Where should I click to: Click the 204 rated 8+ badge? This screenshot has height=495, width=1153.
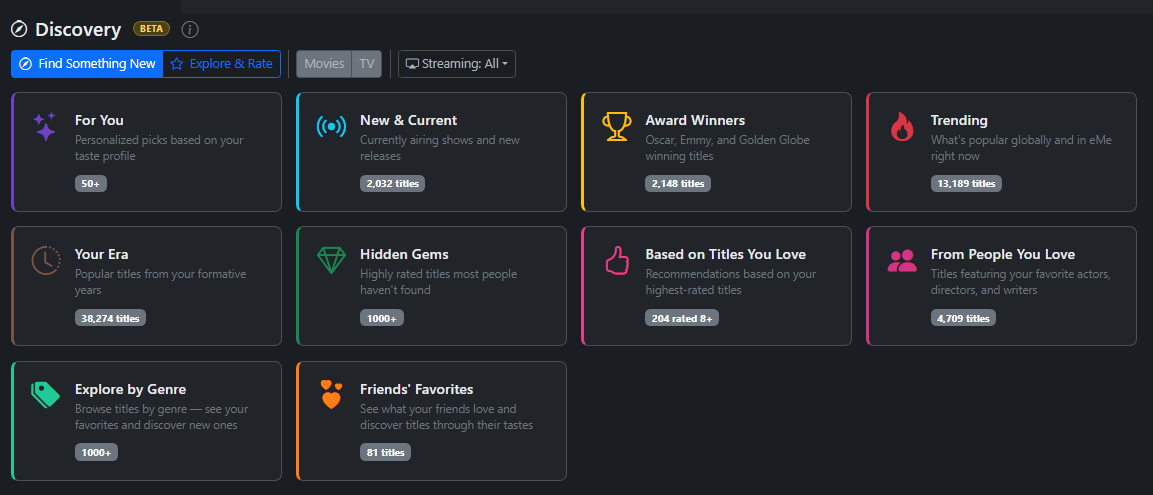(681, 318)
